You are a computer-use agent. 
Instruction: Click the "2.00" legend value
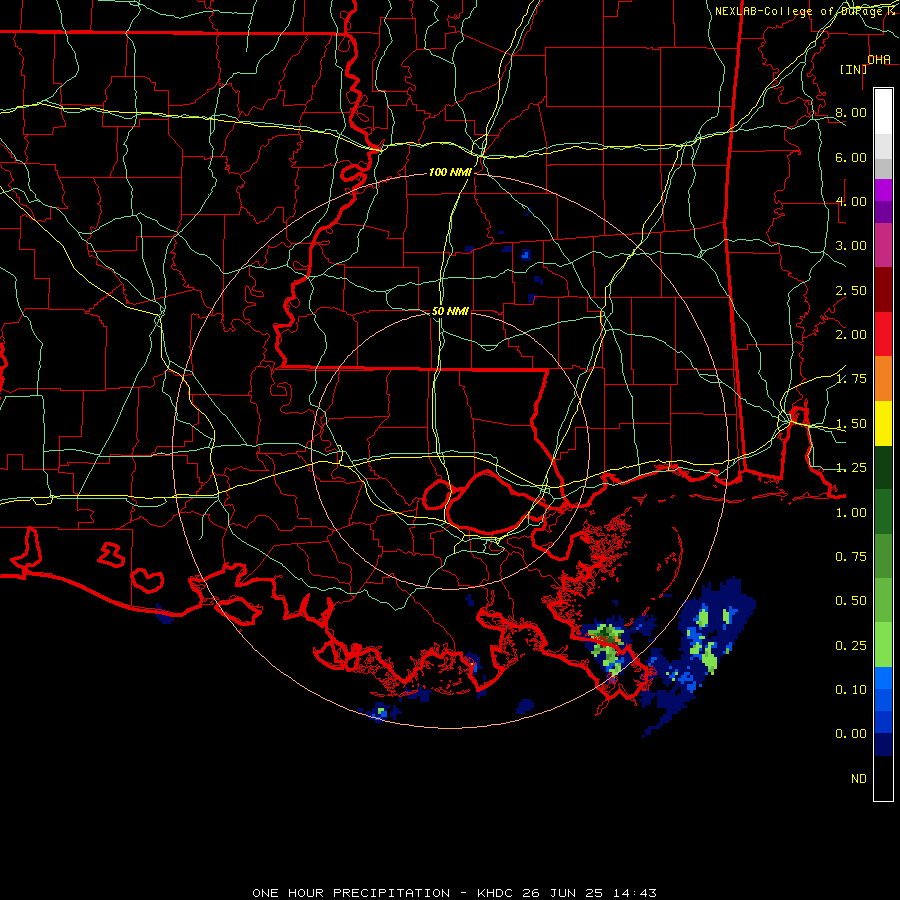pyautogui.click(x=851, y=335)
